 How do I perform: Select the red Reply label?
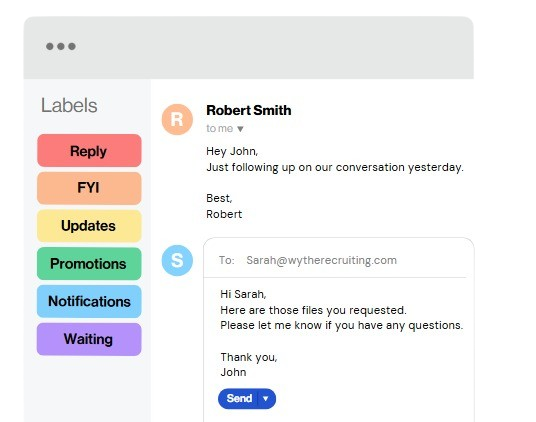pos(89,151)
